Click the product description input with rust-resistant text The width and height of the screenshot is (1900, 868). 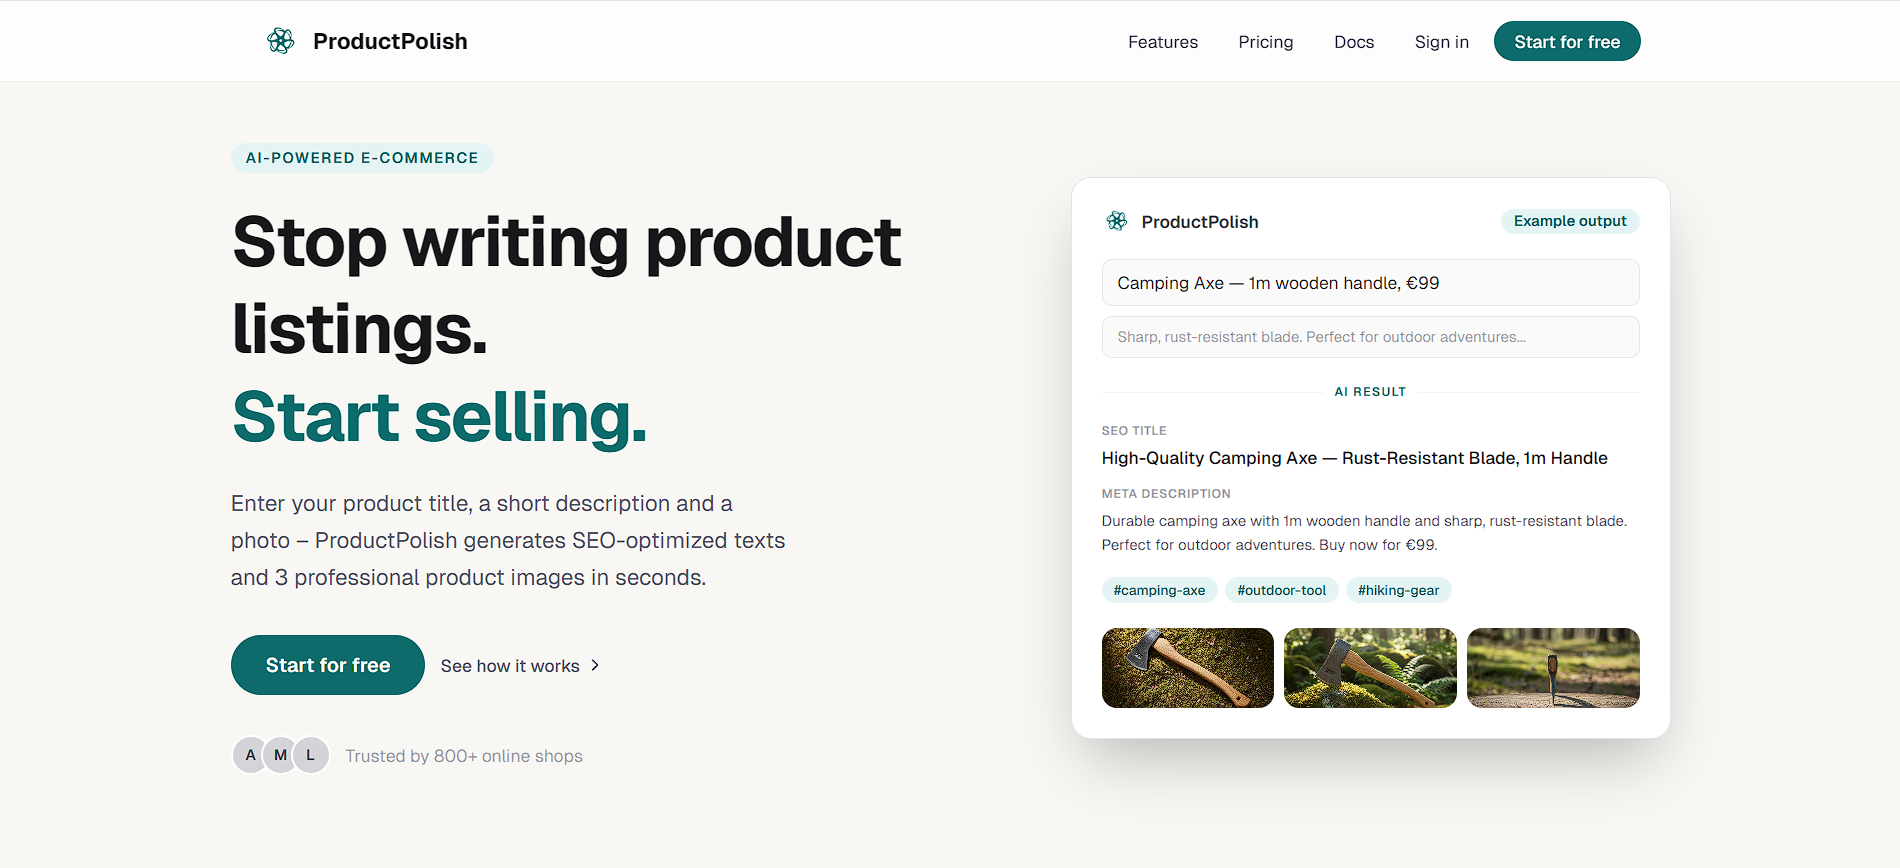point(1370,337)
